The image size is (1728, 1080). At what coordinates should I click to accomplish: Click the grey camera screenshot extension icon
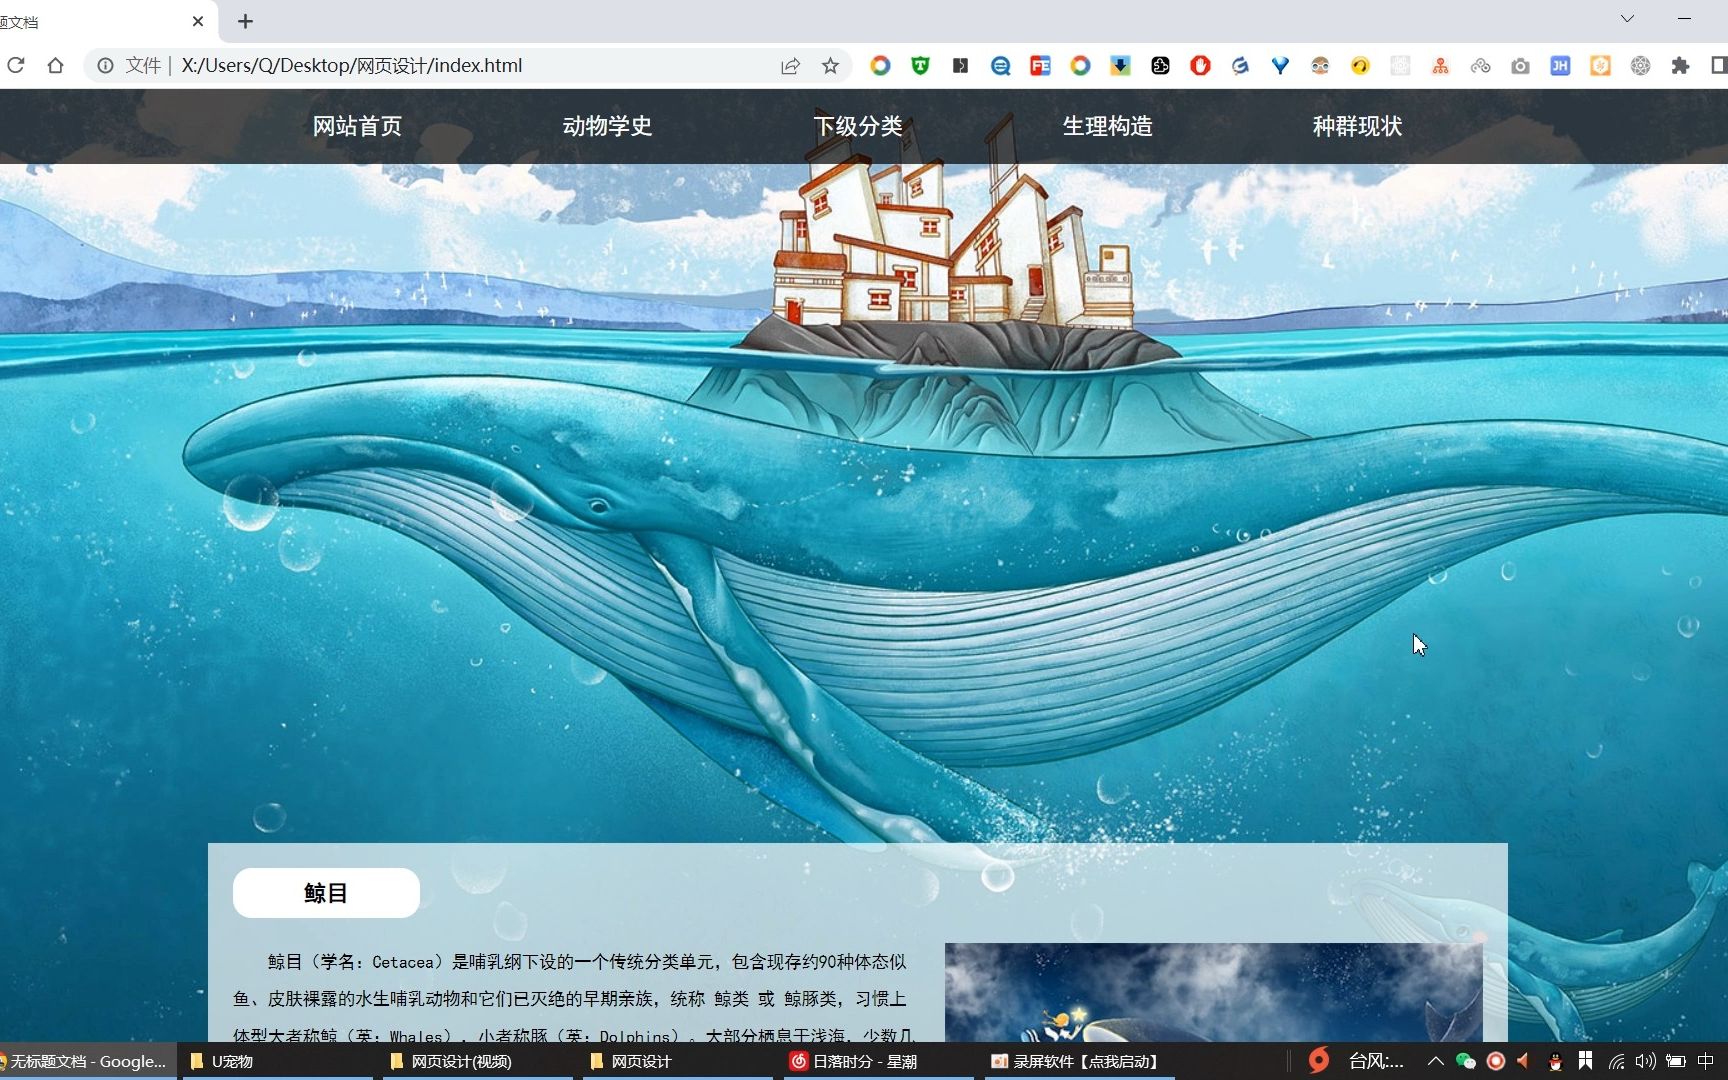(x=1520, y=66)
